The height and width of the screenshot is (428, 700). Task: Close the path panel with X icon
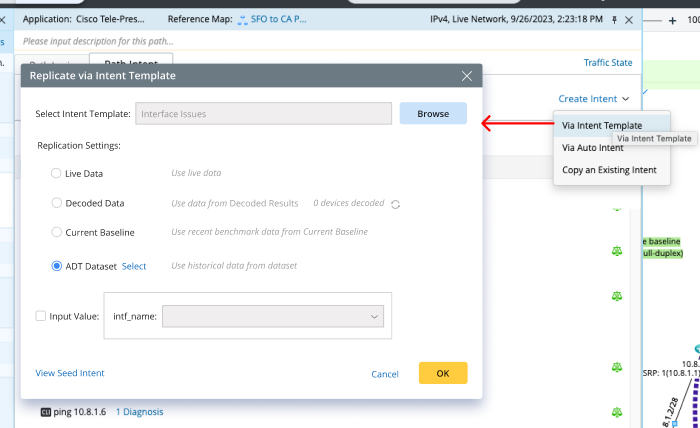point(628,20)
